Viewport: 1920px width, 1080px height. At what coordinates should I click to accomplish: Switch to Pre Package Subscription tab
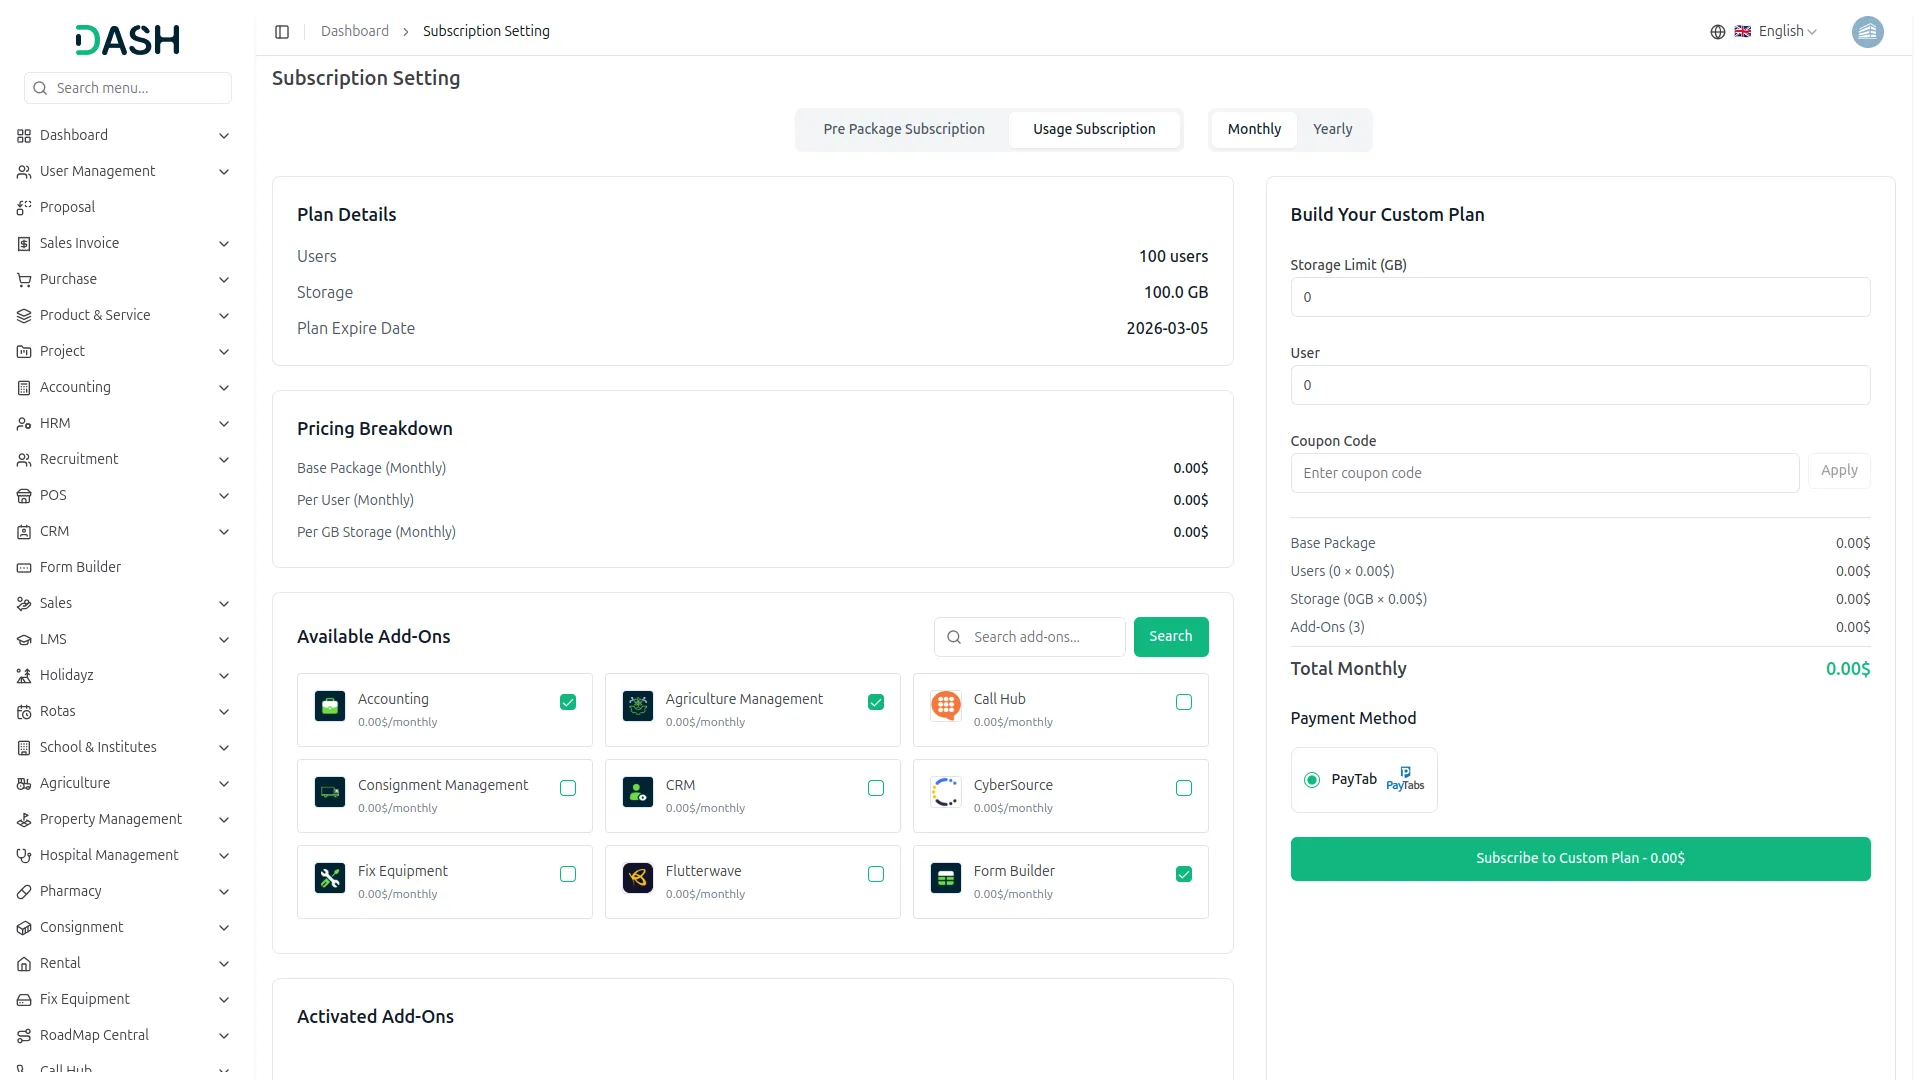(x=904, y=129)
